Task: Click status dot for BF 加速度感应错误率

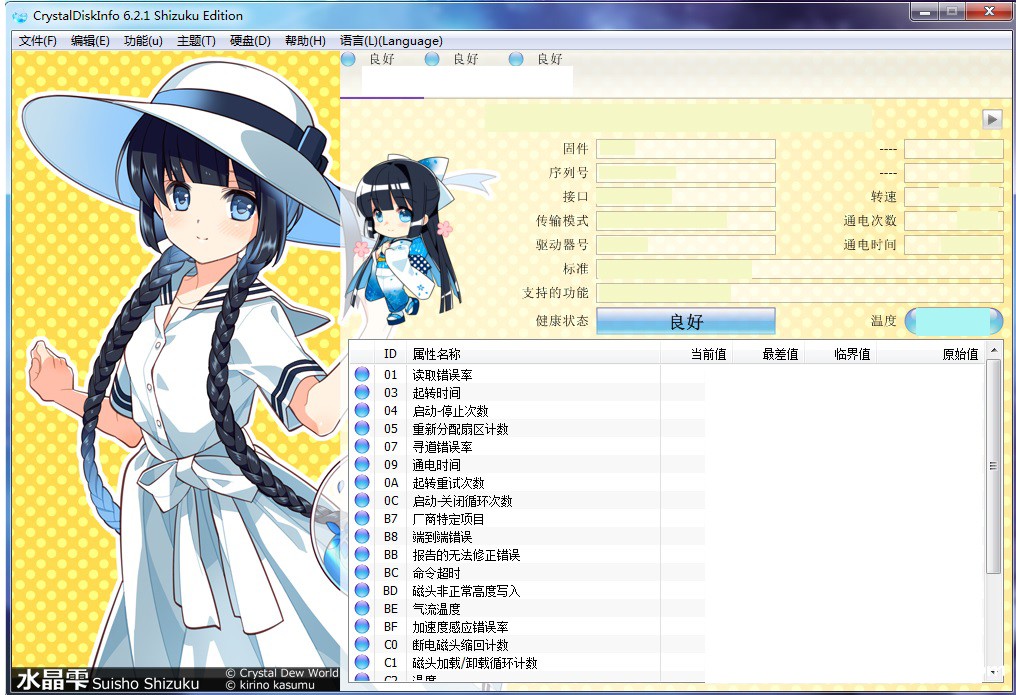Action: (x=362, y=626)
